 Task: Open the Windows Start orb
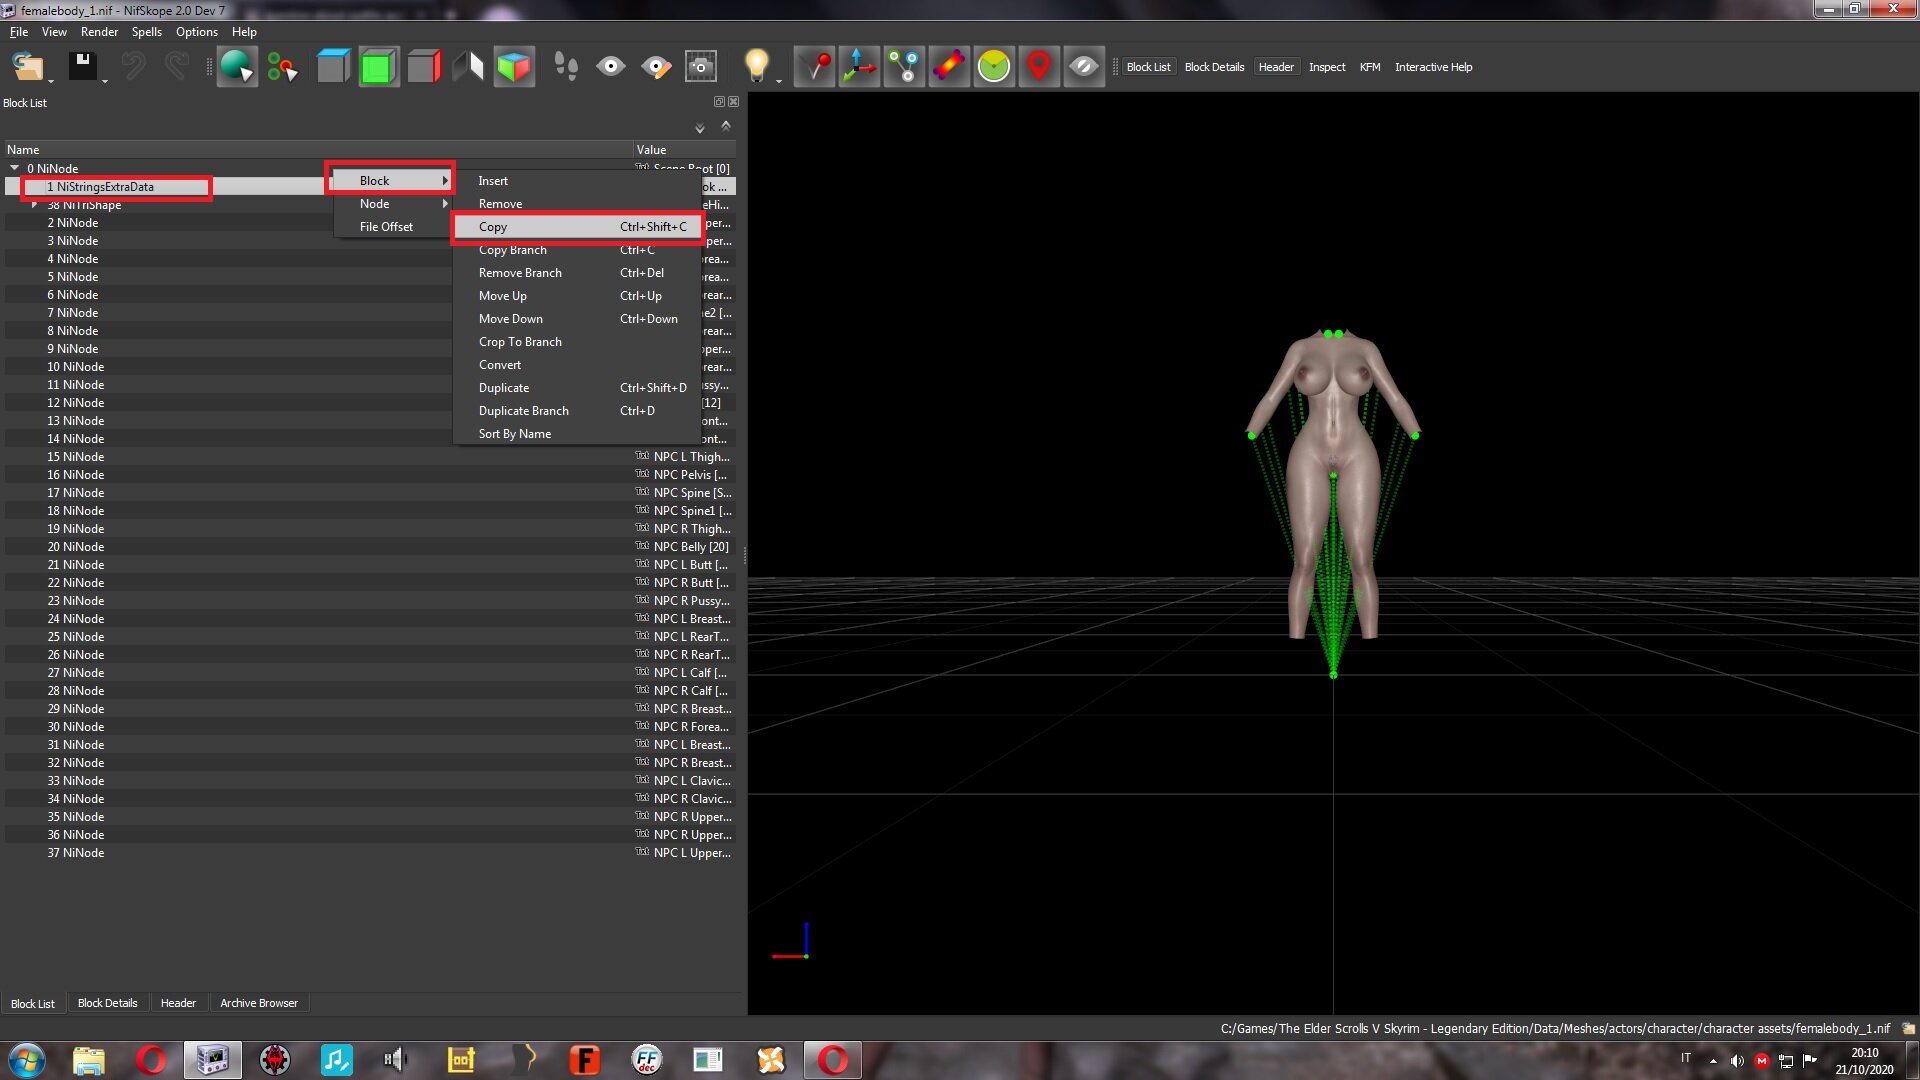coord(27,1060)
